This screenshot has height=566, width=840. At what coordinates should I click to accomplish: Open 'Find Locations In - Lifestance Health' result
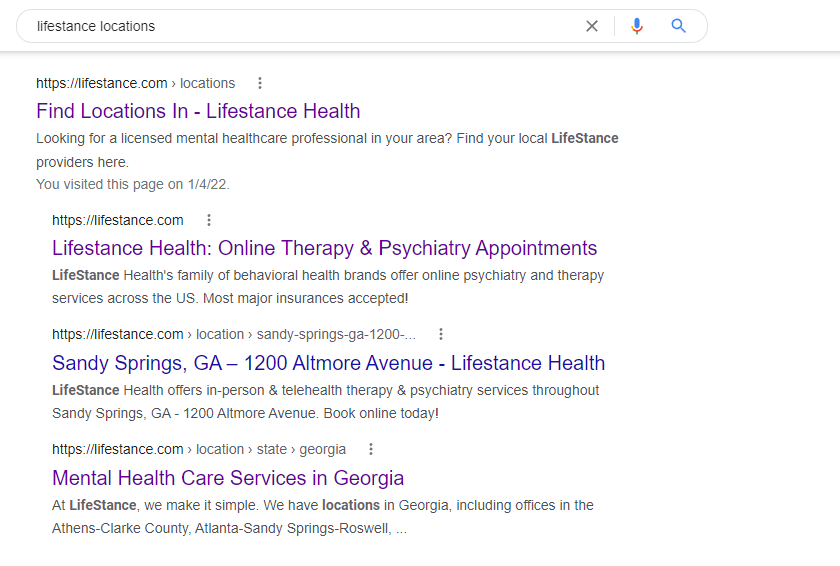(198, 111)
